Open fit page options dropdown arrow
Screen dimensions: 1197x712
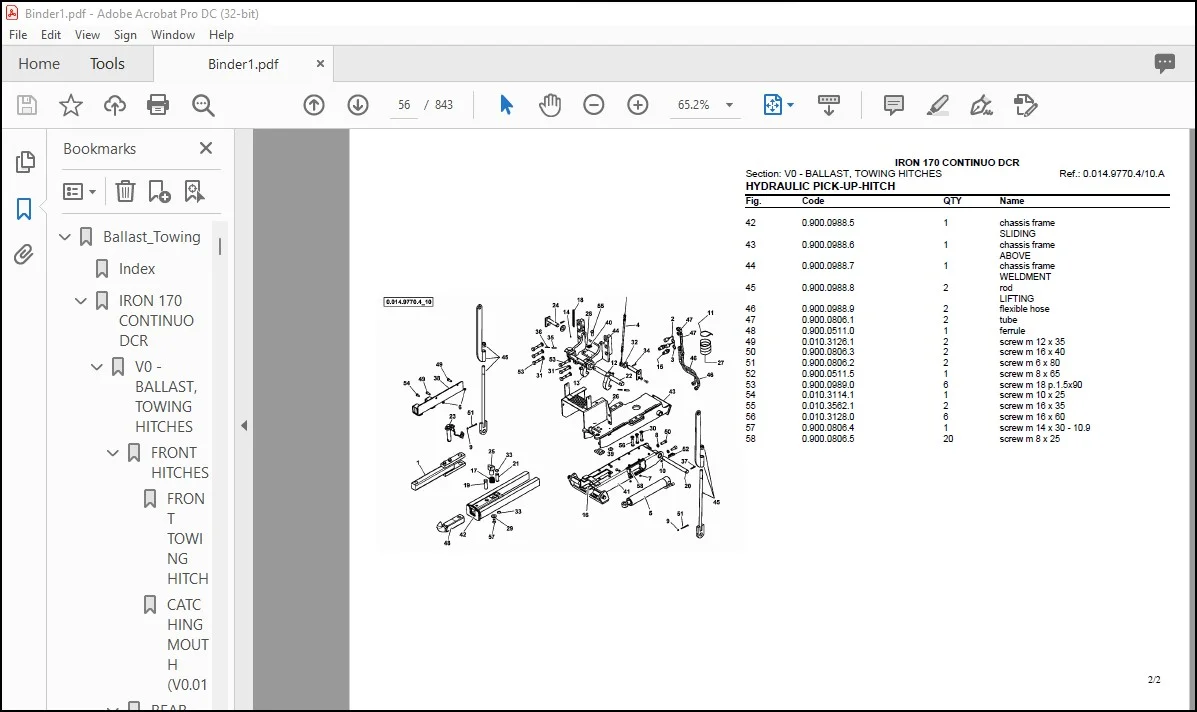point(790,105)
